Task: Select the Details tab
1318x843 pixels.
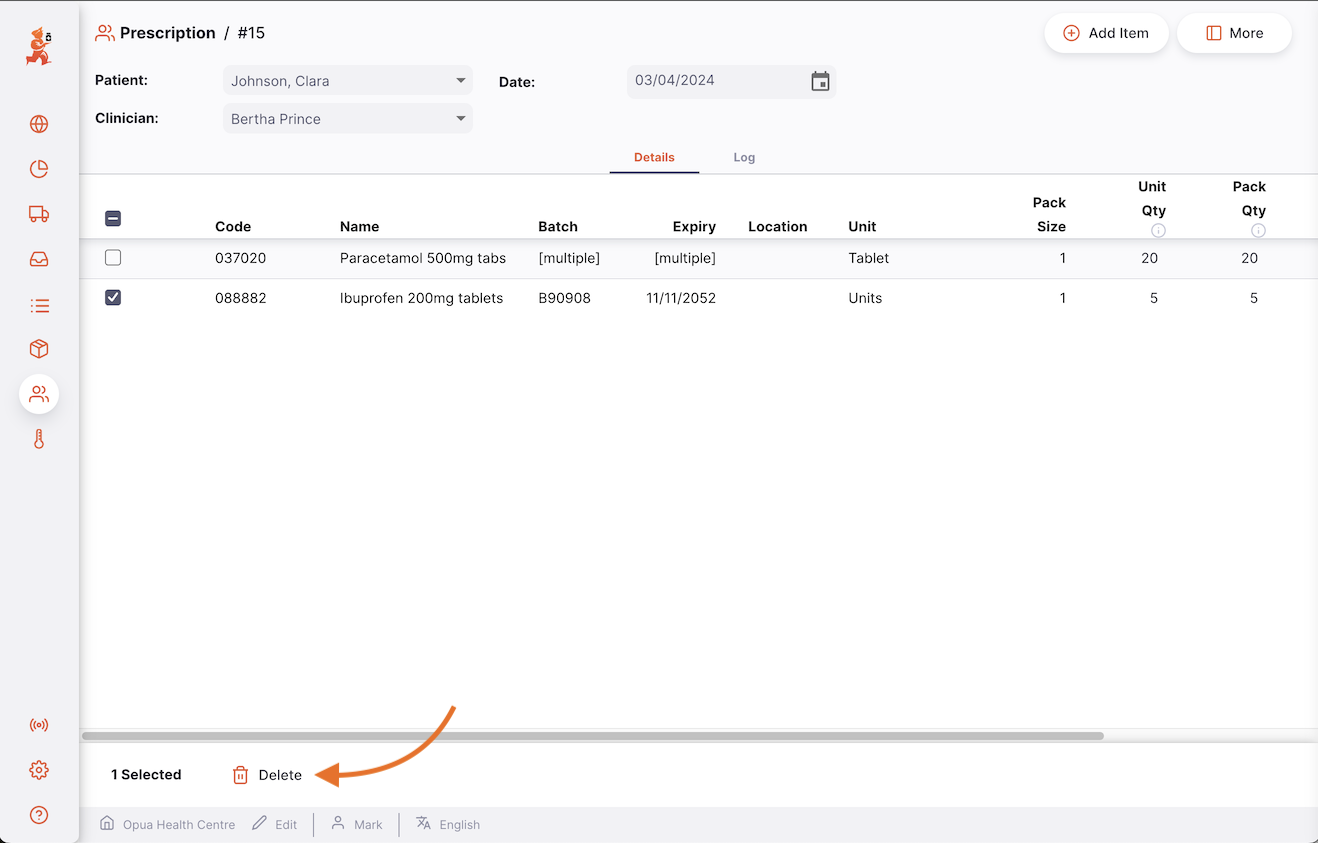Action: pyautogui.click(x=654, y=158)
